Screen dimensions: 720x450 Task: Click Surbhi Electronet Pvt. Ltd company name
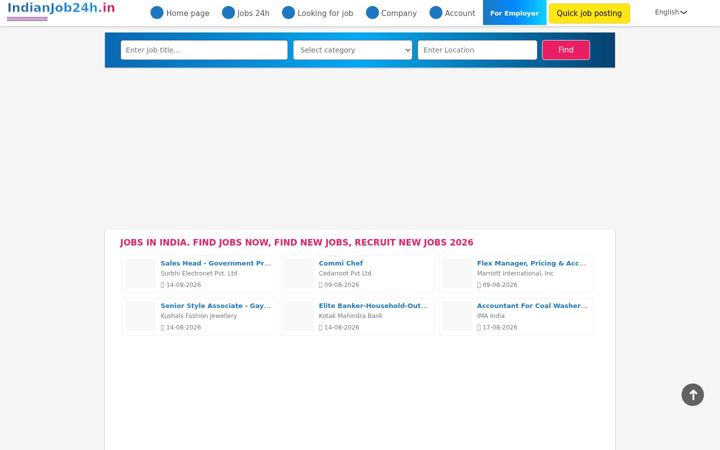(199, 273)
